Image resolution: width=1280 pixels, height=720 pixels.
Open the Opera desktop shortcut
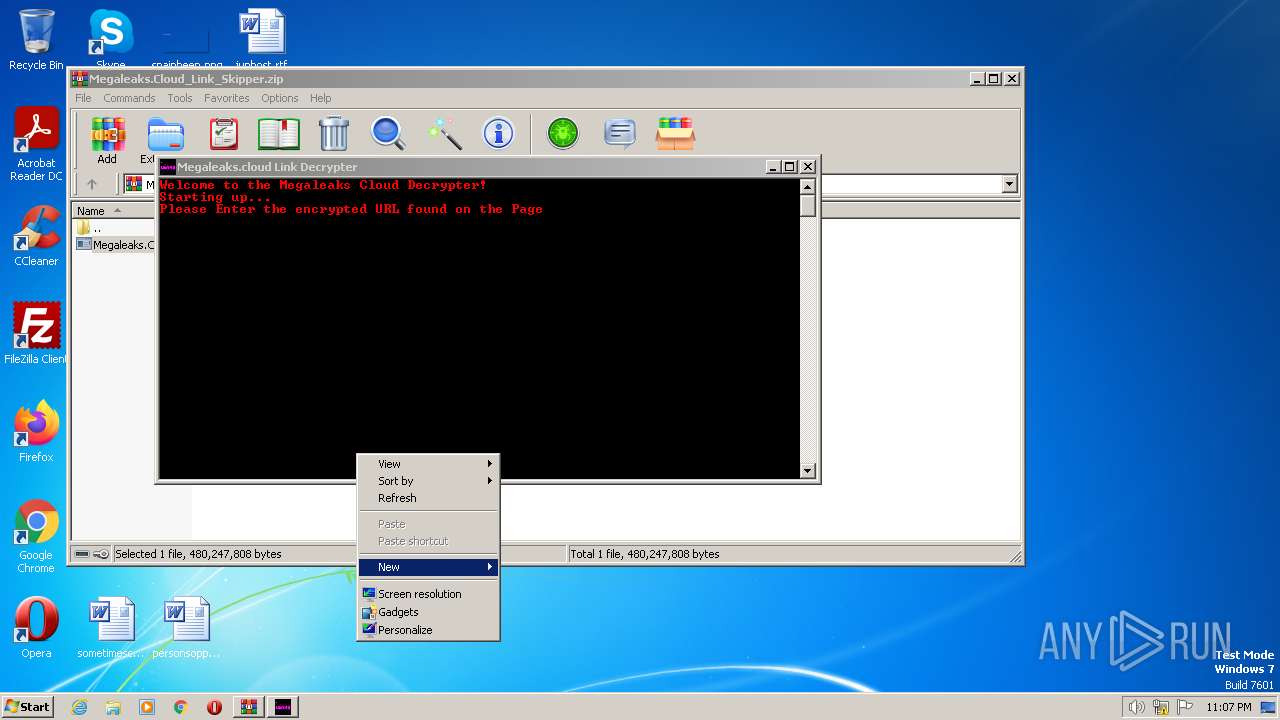coord(36,628)
